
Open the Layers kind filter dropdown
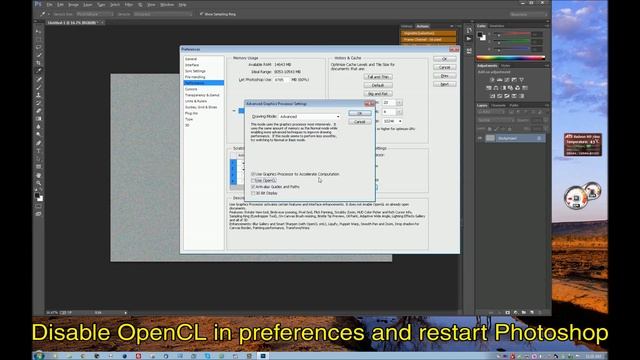click(x=490, y=112)
